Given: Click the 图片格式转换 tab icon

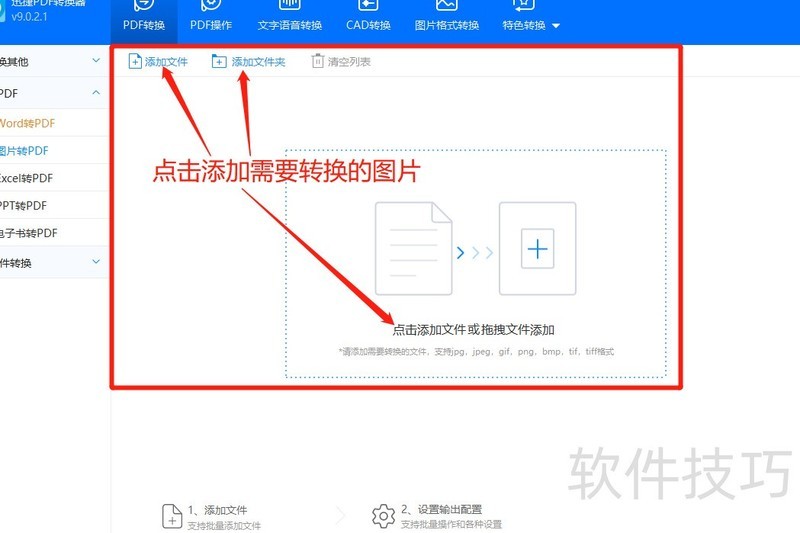Looking at the screenshot, I should coord(446,5).
